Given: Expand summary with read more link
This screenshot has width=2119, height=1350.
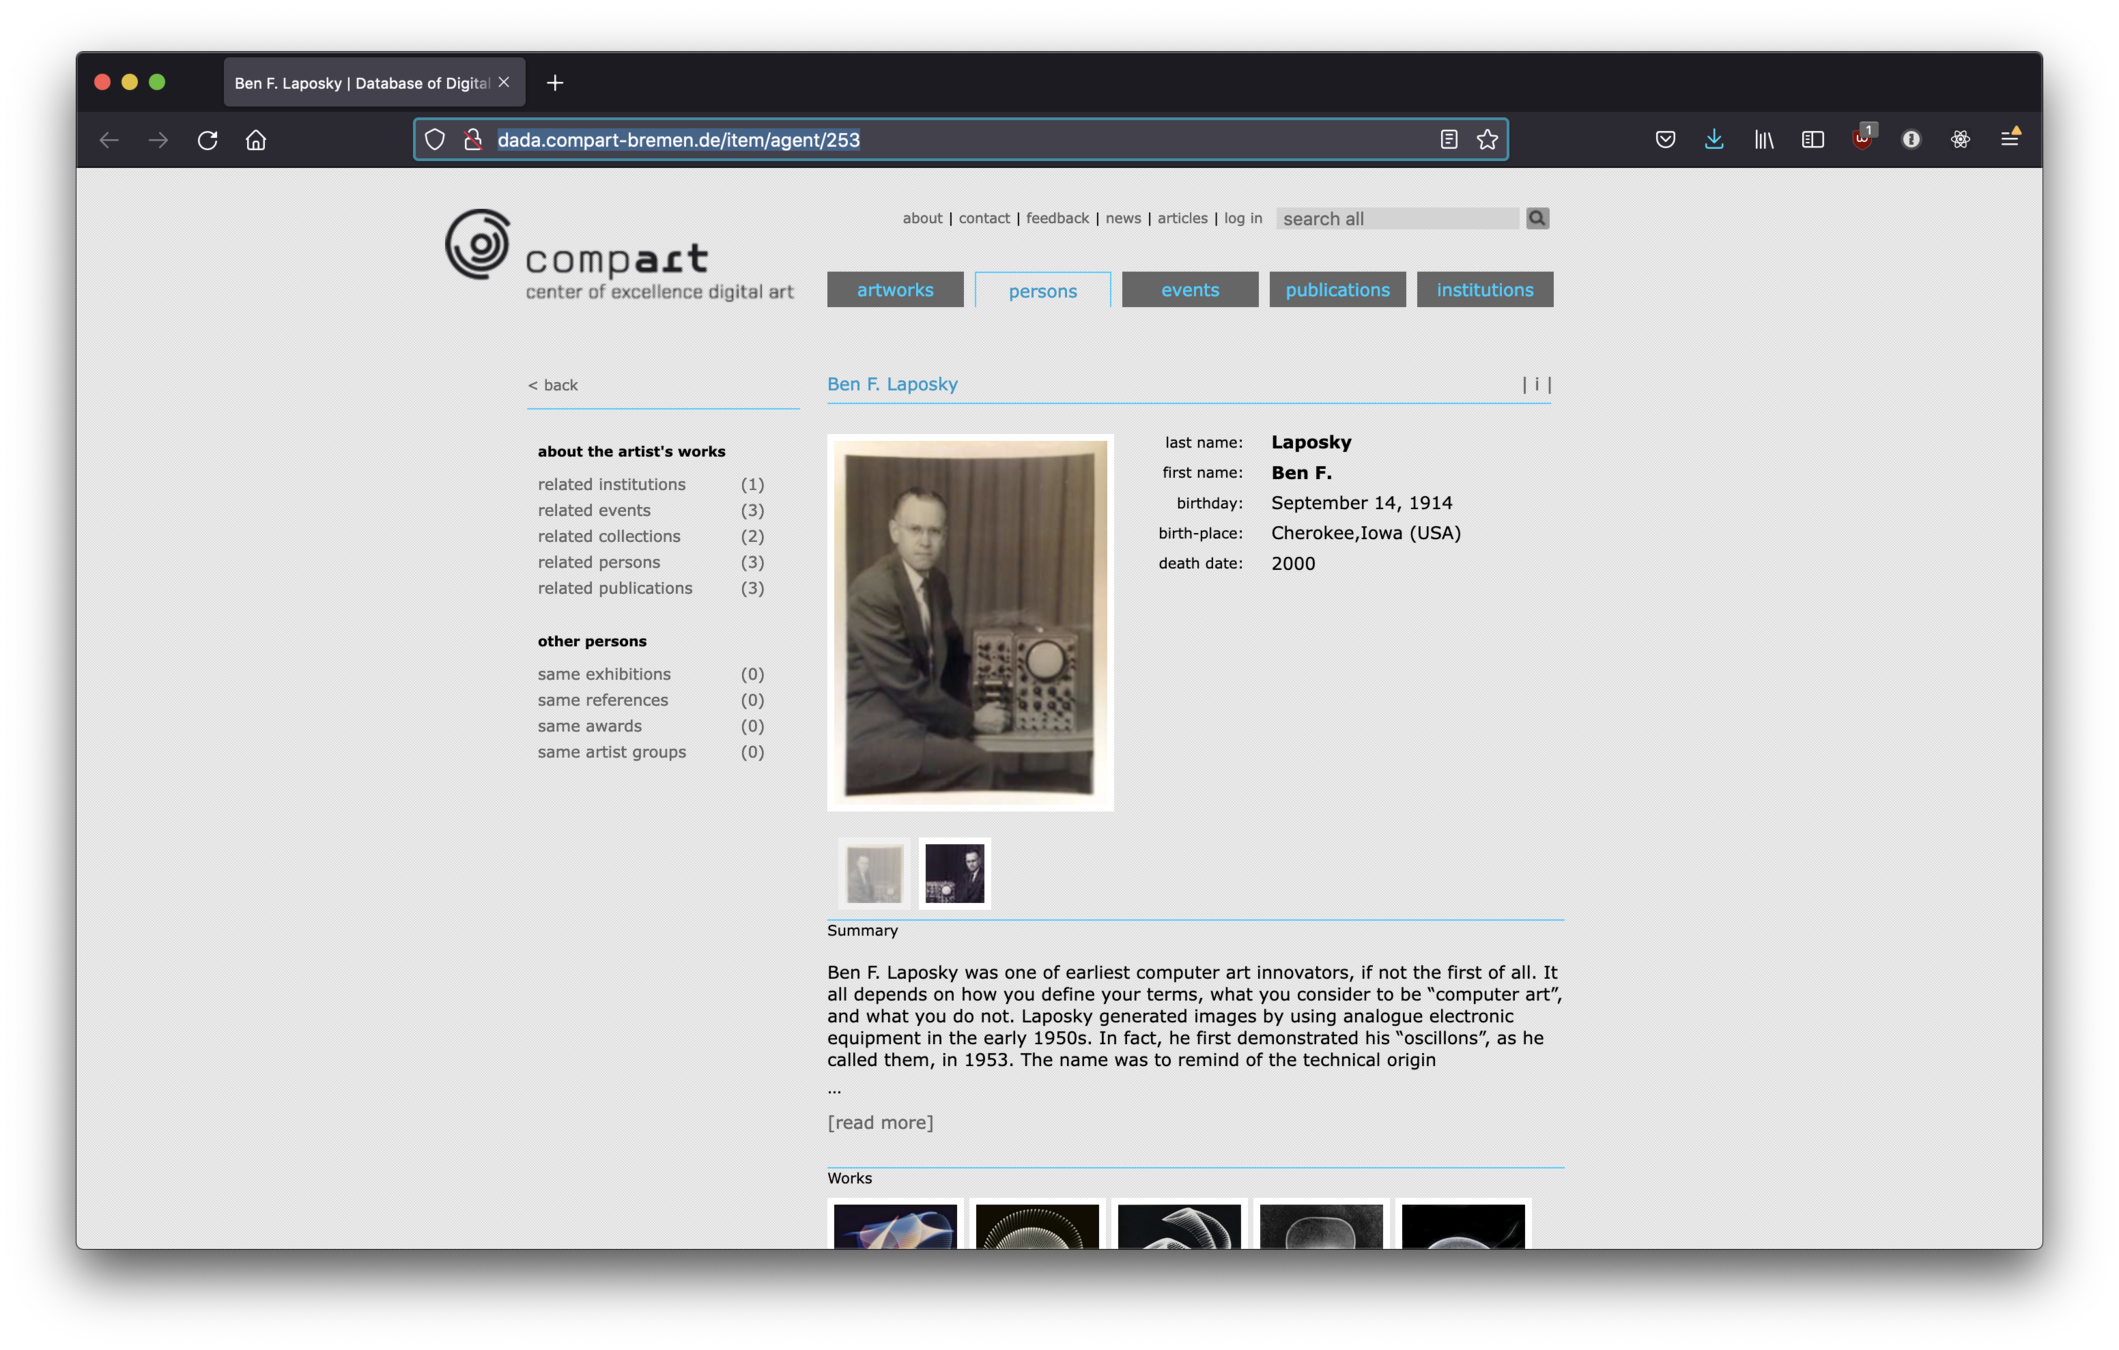Looking at the screenshot, I should [880, 1123].
